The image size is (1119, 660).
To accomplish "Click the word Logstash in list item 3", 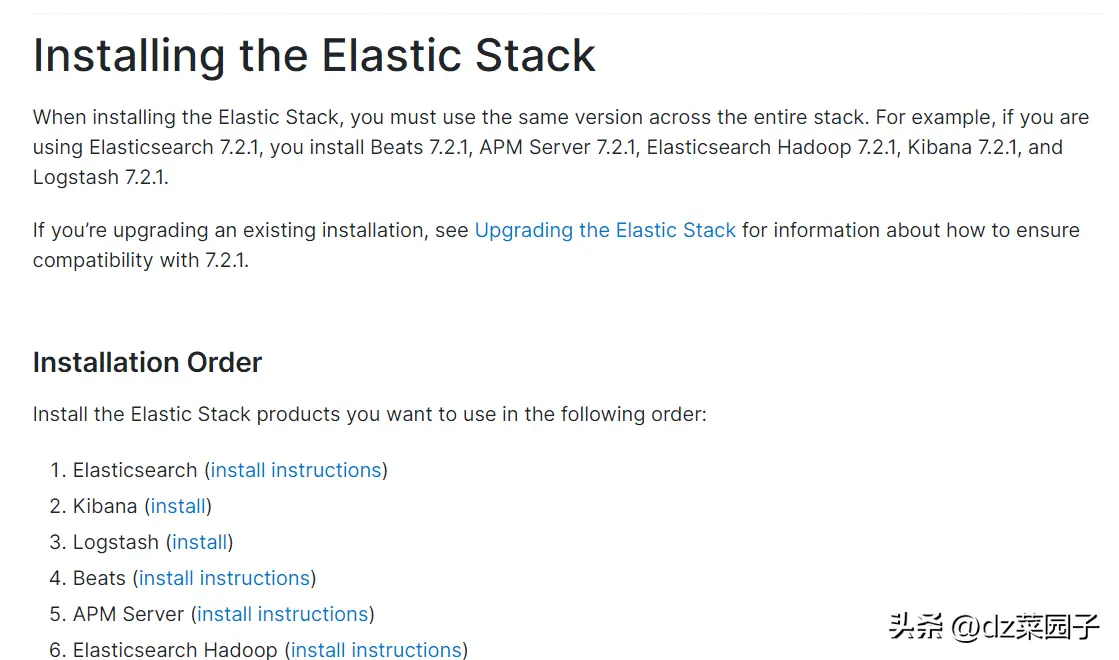I will (x=116, y=542).
